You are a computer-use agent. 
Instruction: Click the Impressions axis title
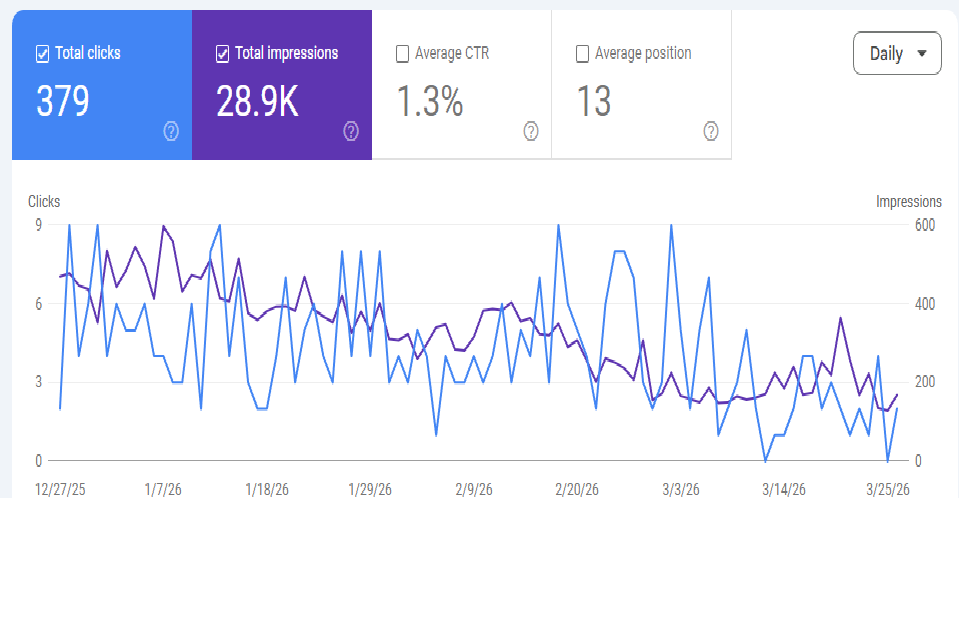pyautogui.click(x=908, y=202)
